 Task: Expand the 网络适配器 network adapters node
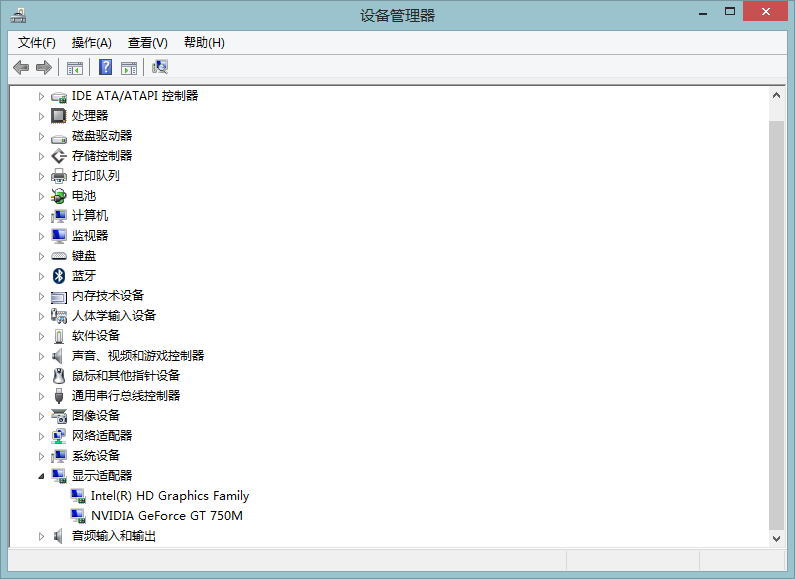point(41,436)
